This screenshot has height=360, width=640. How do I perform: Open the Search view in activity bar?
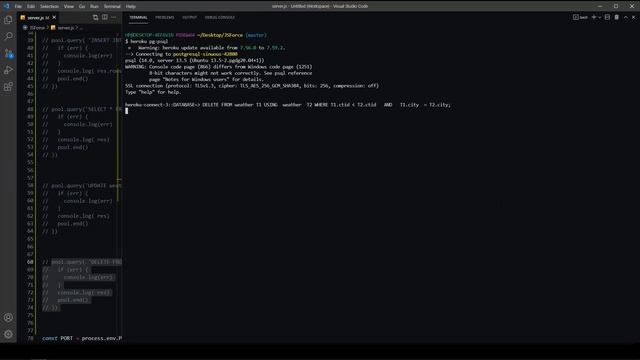coord(8,36)
